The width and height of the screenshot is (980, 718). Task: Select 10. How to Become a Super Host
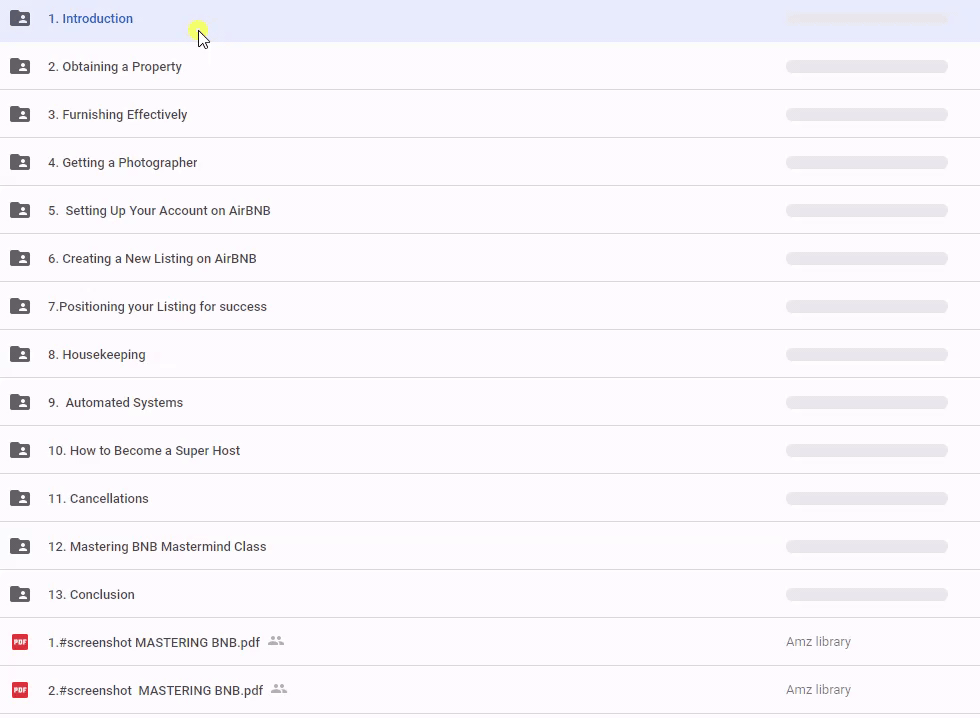(x=144, y=450)
